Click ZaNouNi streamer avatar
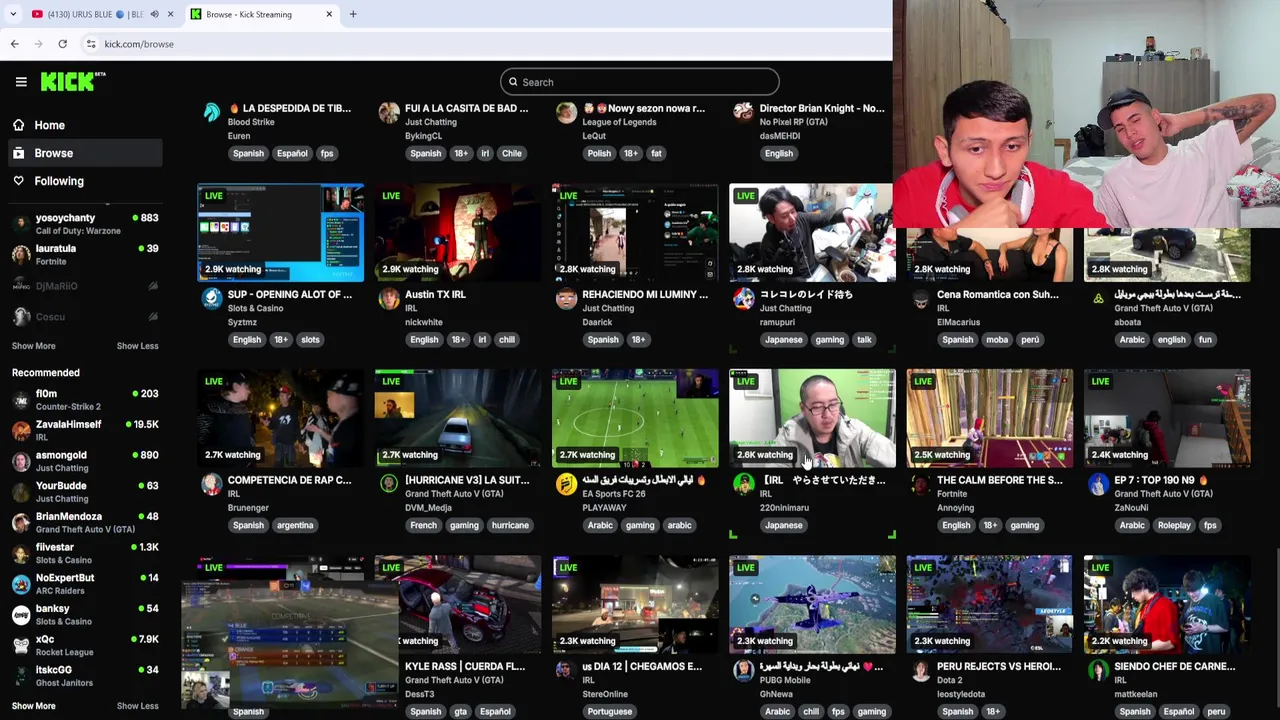Image resolution: width=1280 pixels, height=720 pixels. (x=1098, y=484)
